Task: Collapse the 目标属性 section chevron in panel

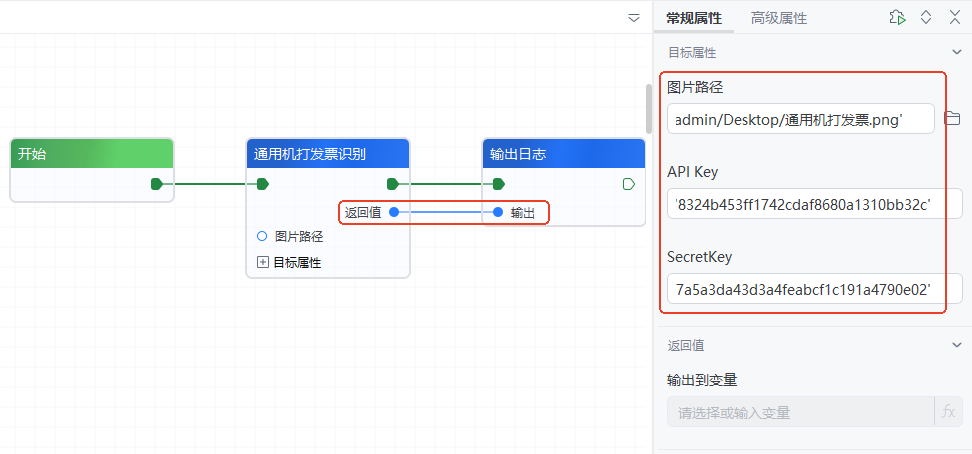Action: [x=956, y=52]
